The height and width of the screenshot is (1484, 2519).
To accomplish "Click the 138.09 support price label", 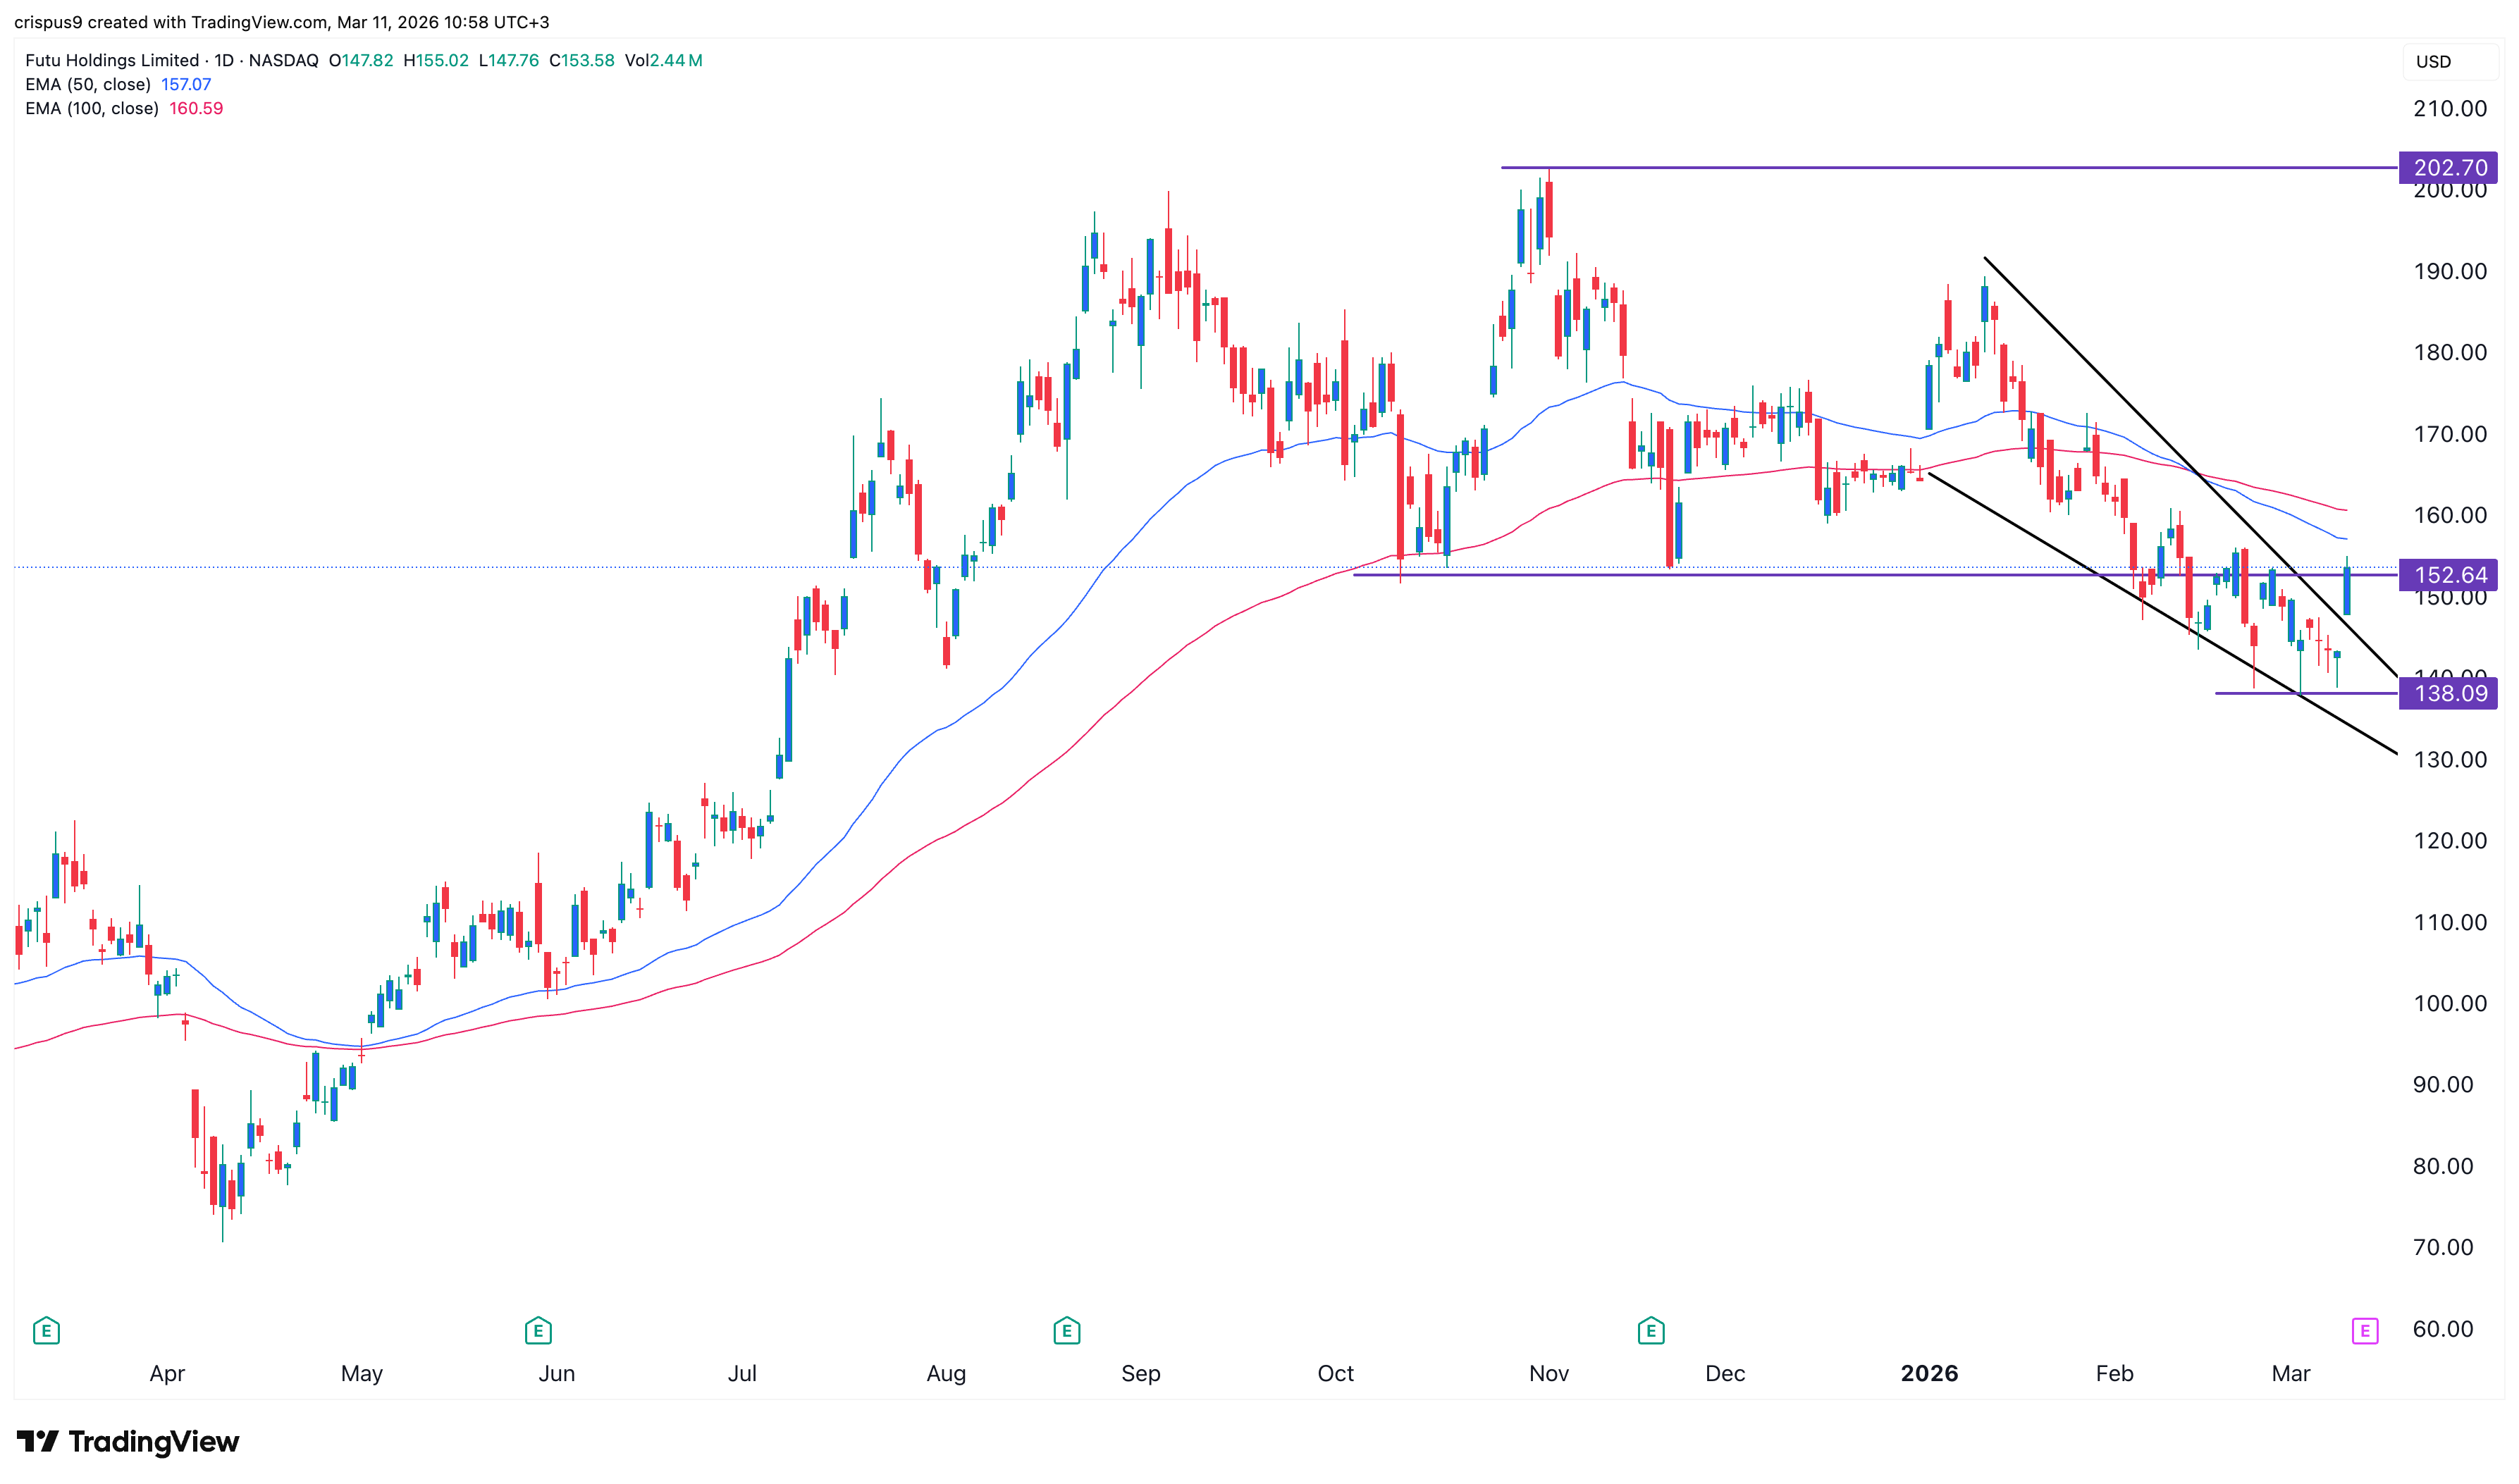I will click(x=2449, y=694).
